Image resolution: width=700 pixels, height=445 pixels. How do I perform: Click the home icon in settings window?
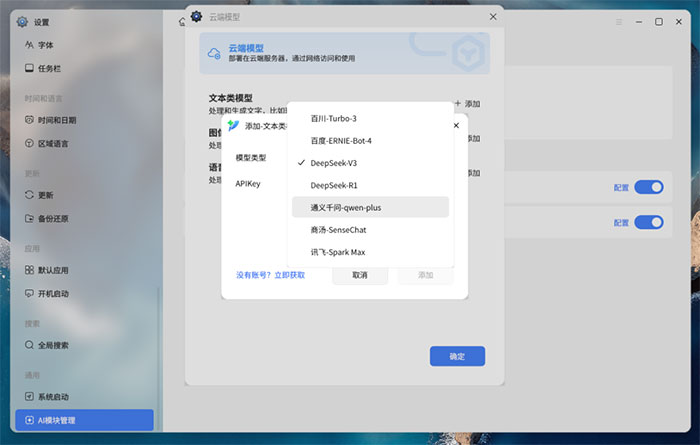coord(182,21)
